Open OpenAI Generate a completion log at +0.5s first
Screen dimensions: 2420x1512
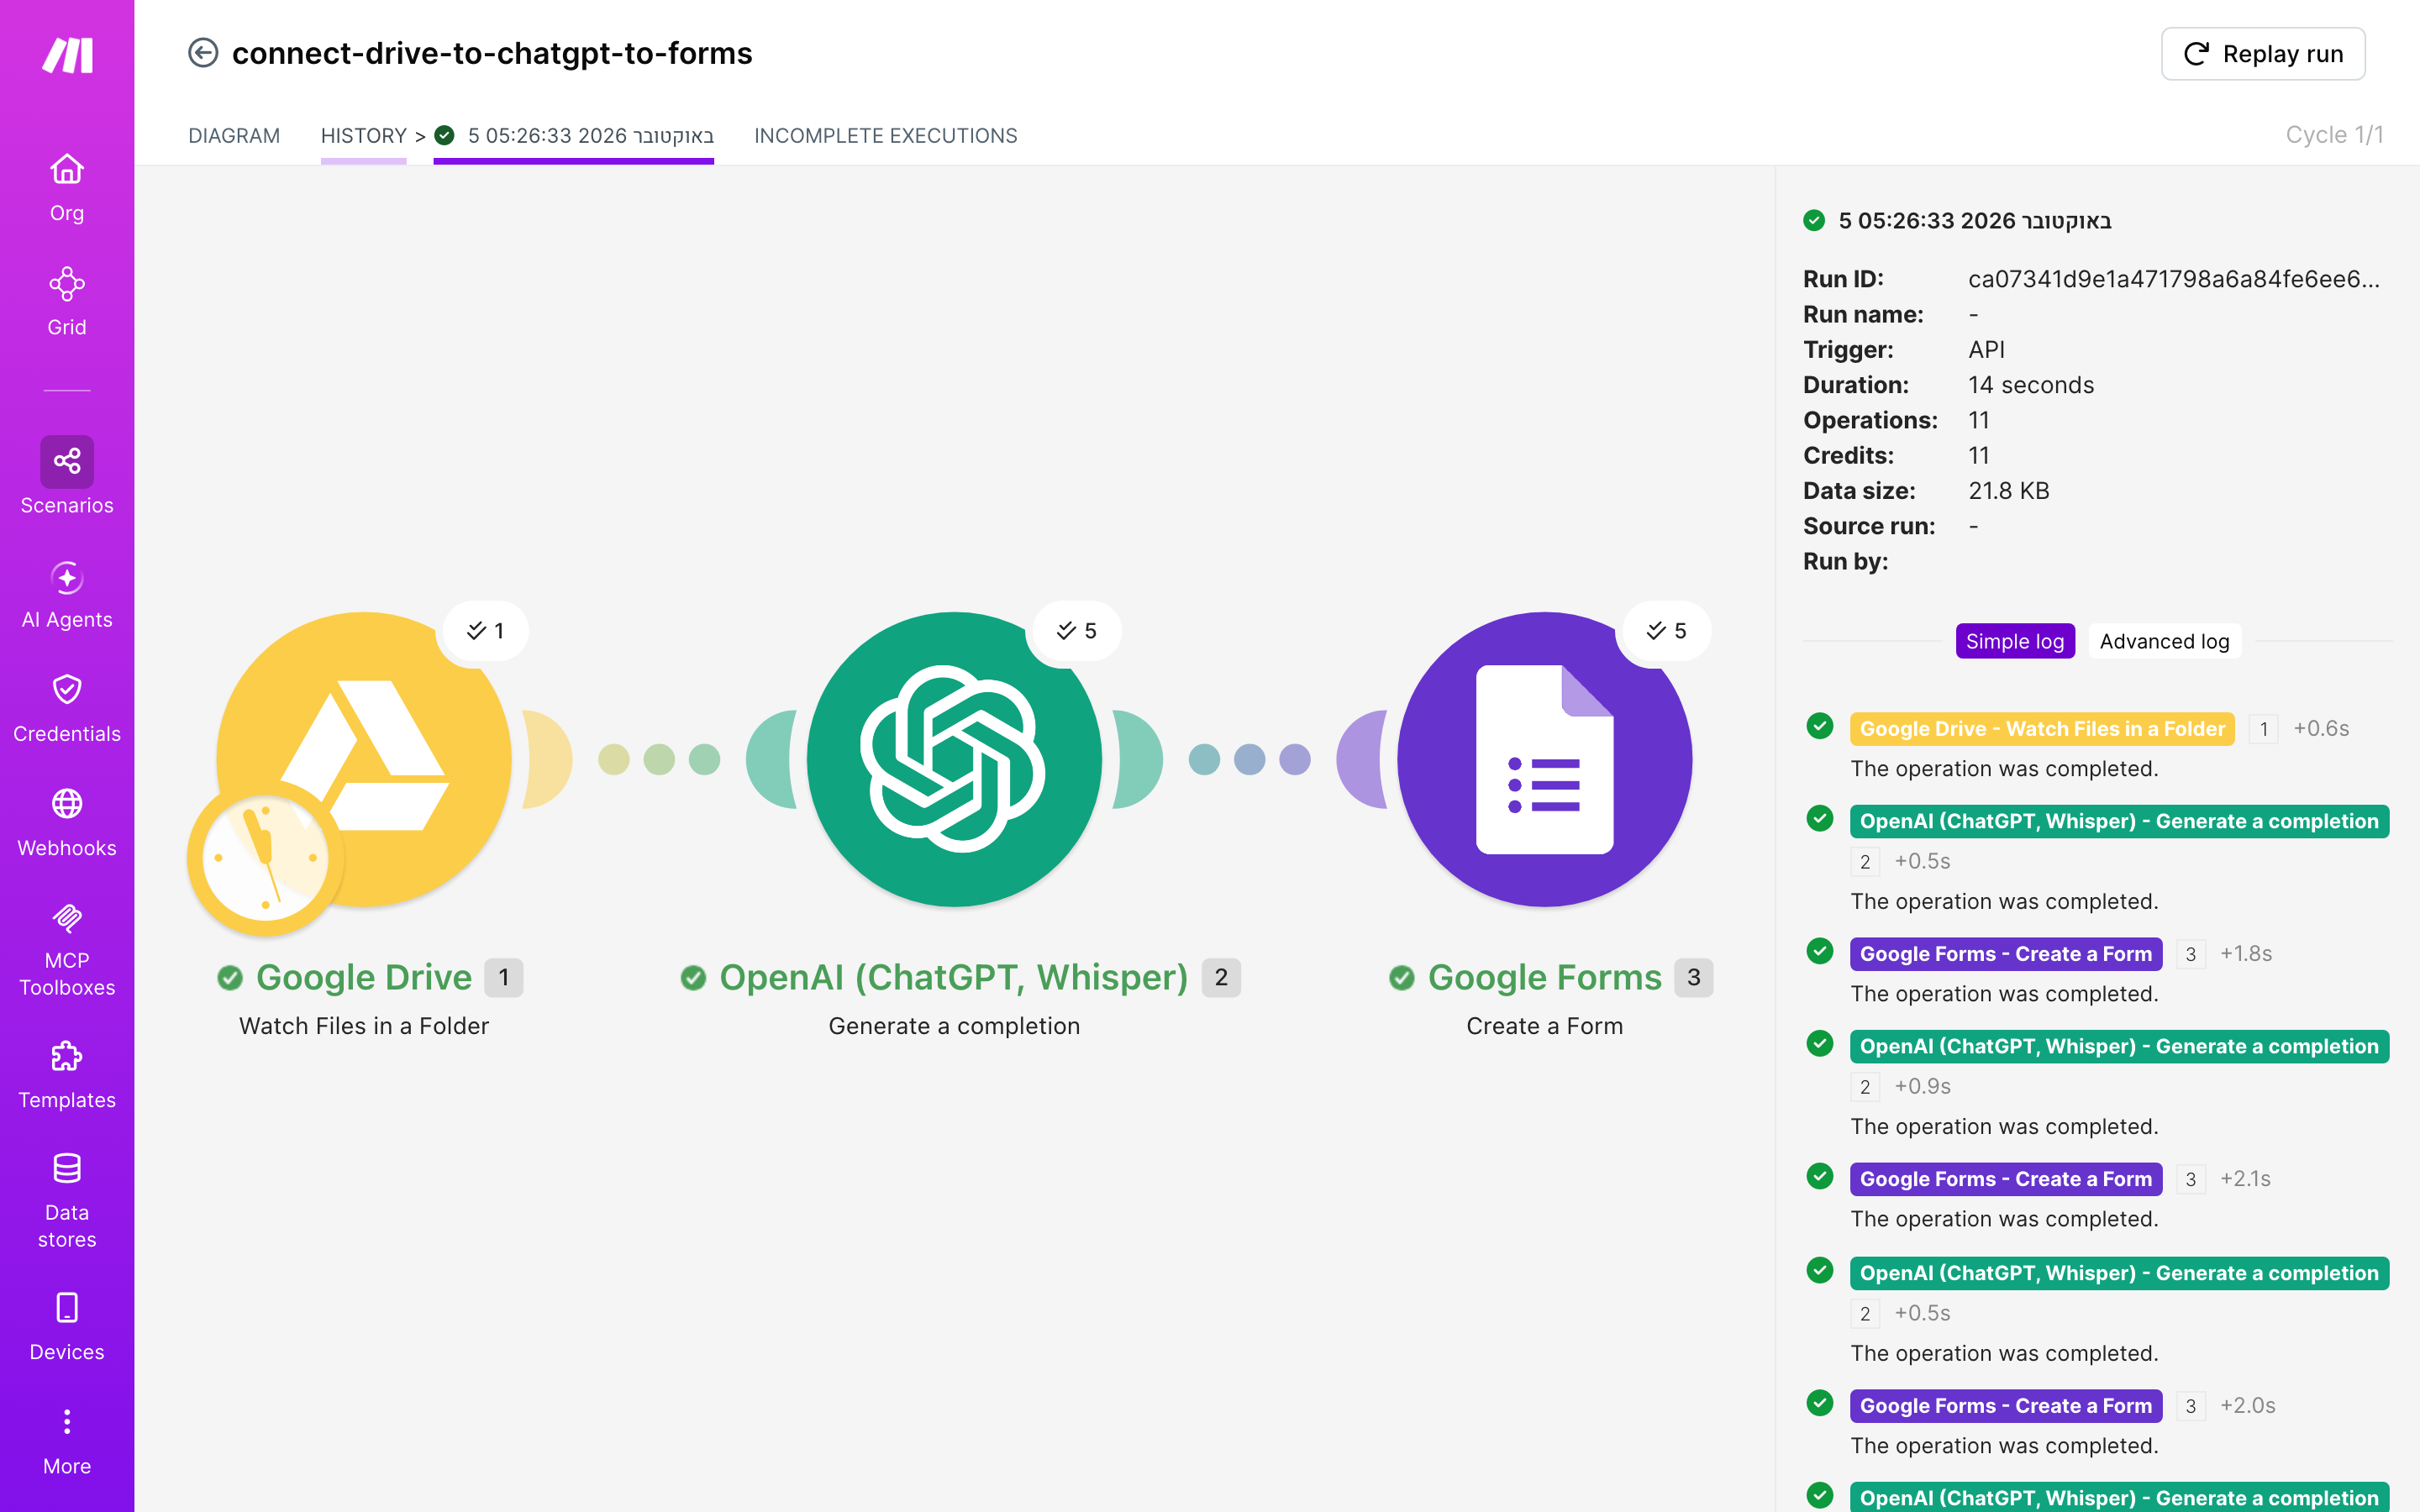[x=2119, y=821]
